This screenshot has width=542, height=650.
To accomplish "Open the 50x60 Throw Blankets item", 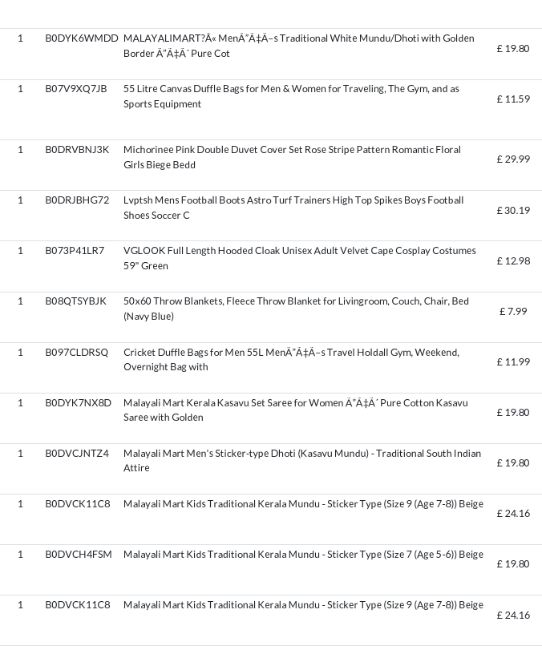I will pos(296,309).
